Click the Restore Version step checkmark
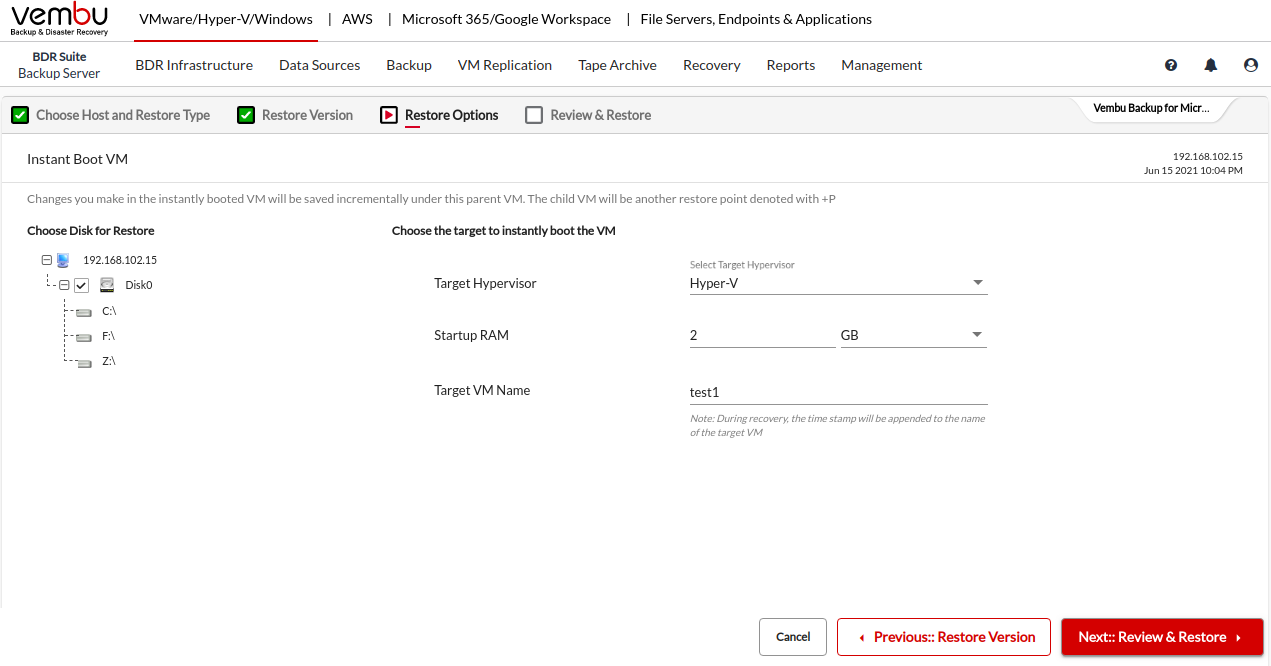 246,115
